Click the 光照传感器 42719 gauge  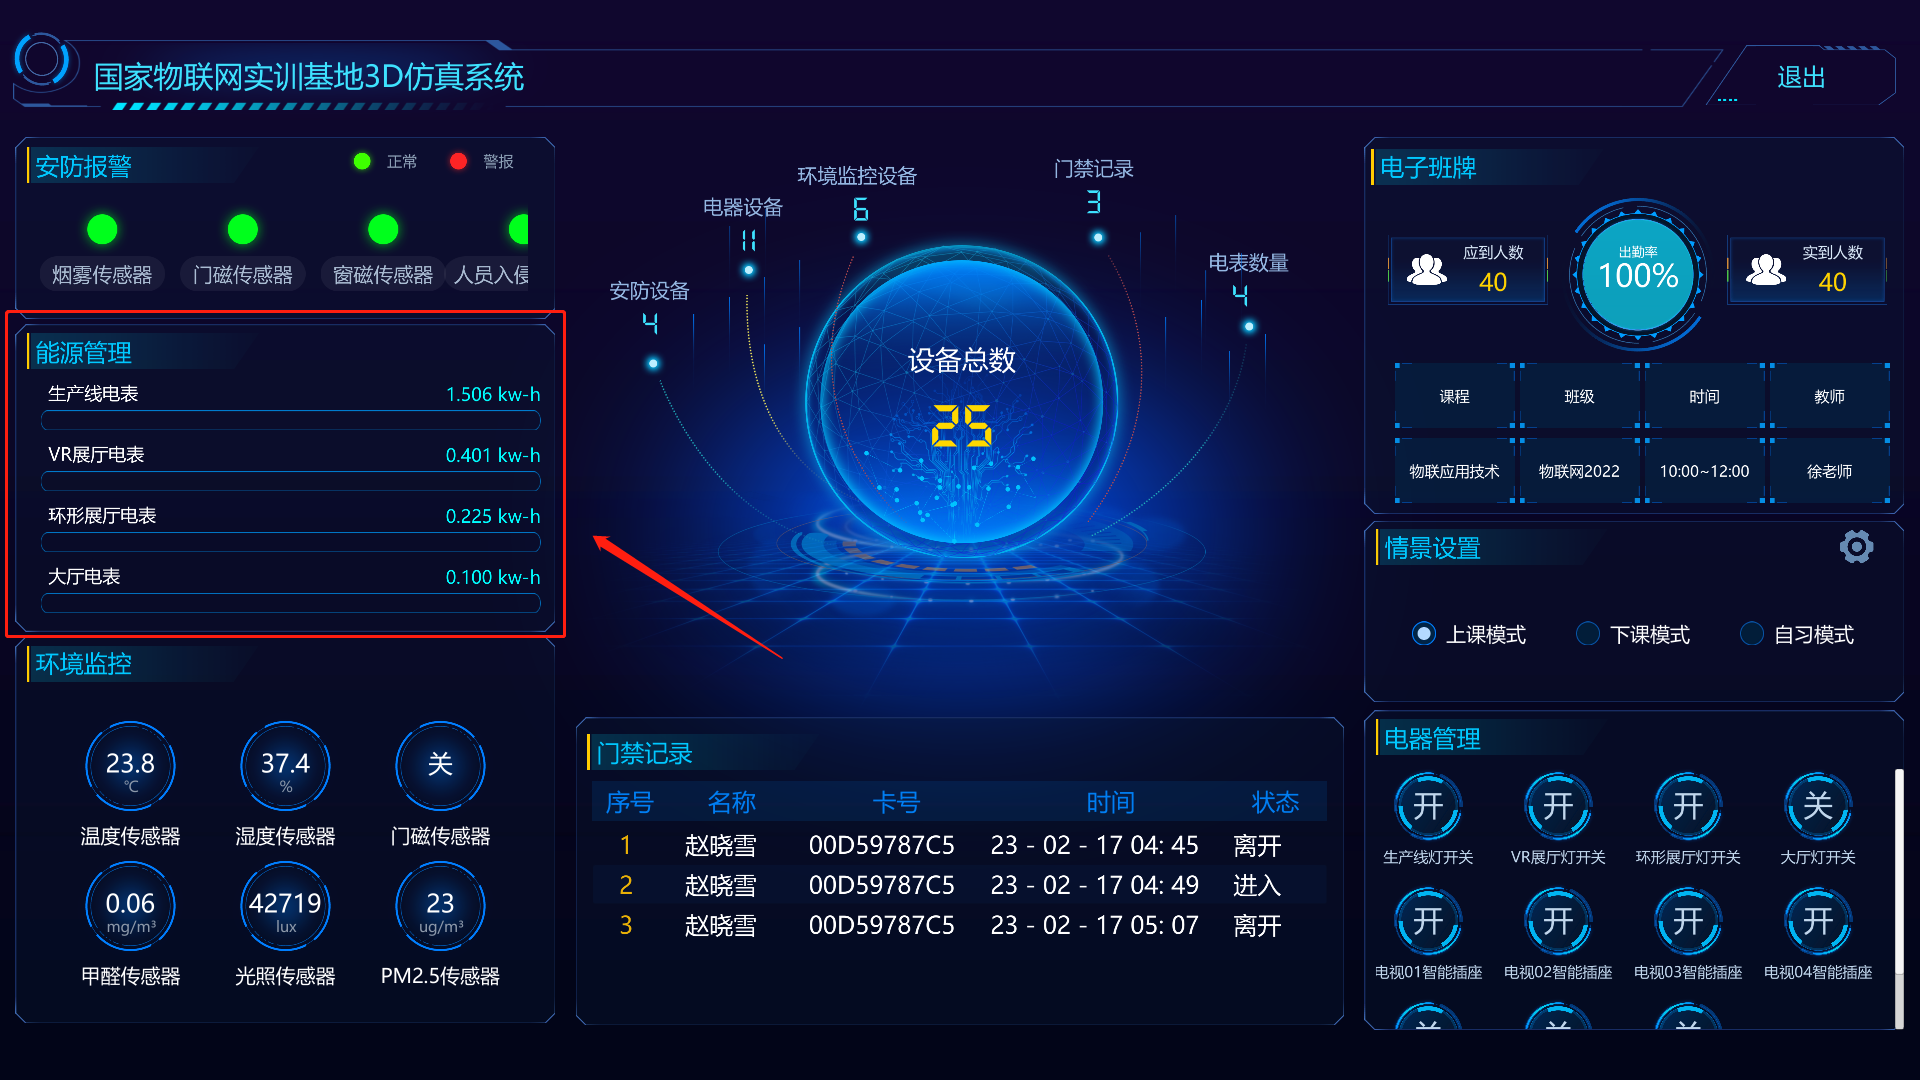click(285, 907)
